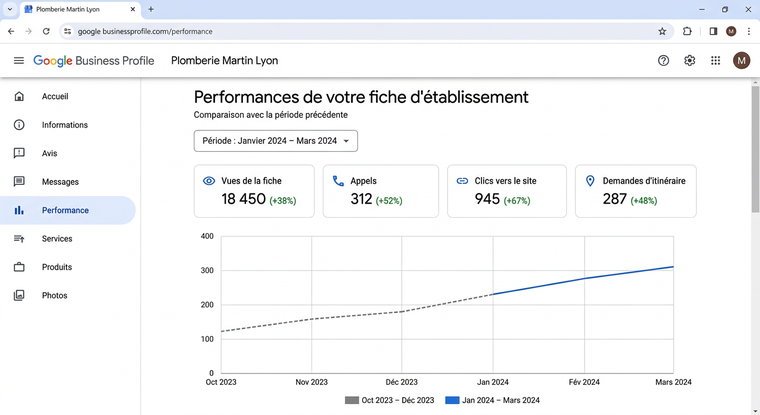This screenshot has width=760, height=415.
Task: Open the tab search dropdown arrow
Action: coord(9,9)
